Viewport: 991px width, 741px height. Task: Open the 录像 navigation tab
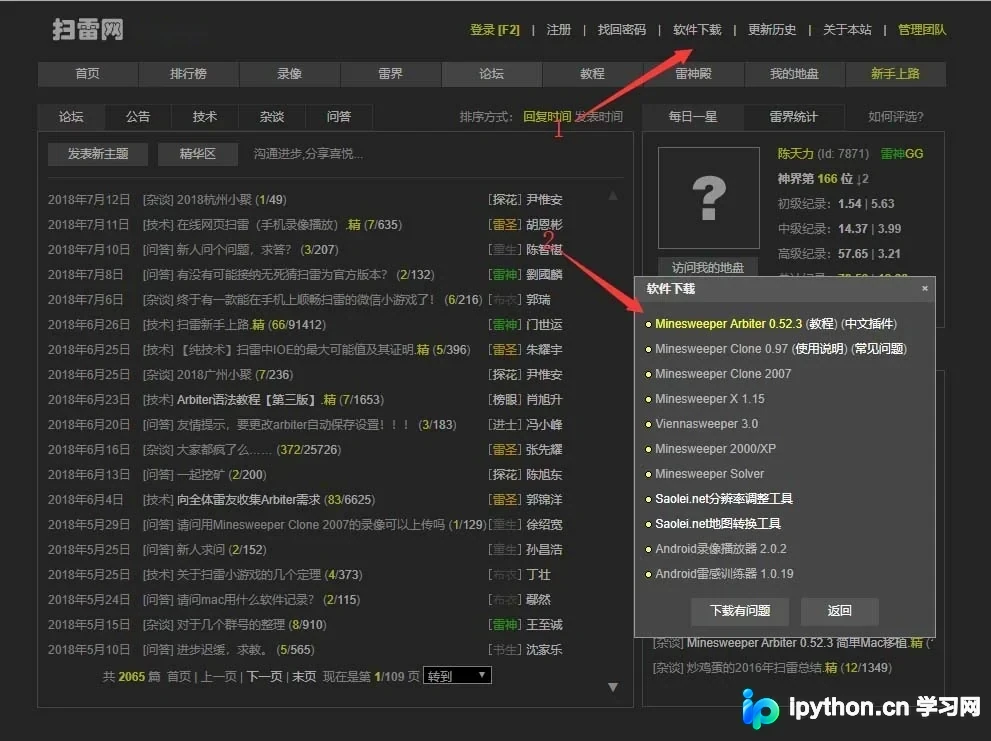point(289,74)
